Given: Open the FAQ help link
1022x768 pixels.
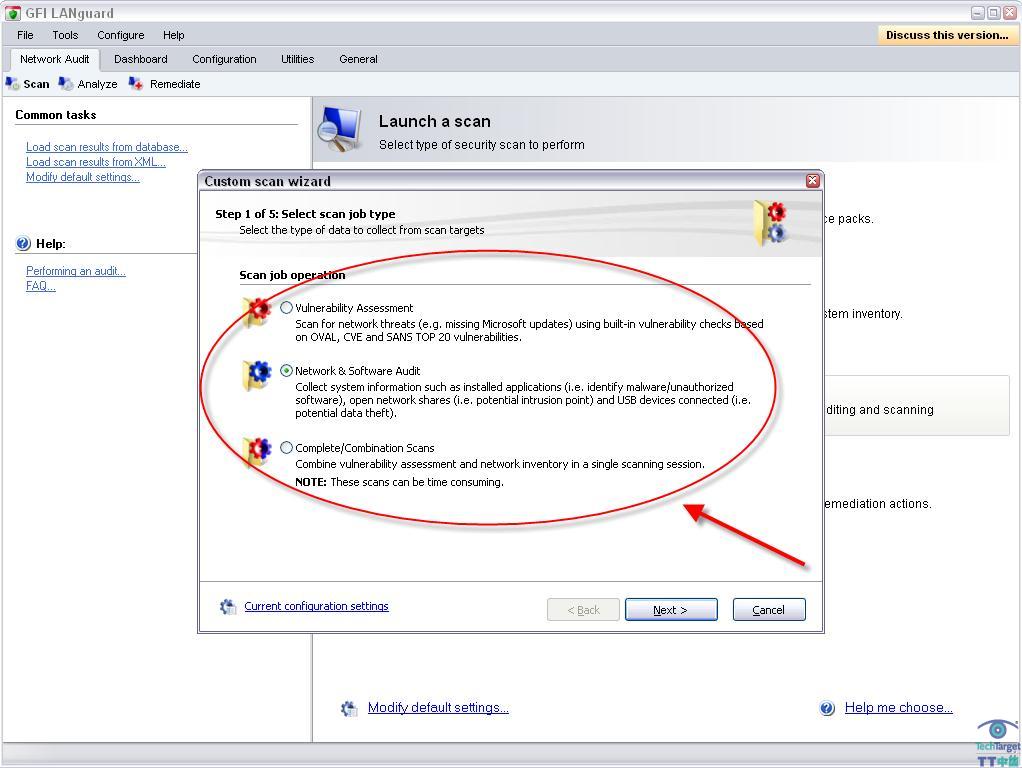Looking at the screenshot, I should (40, 286).
